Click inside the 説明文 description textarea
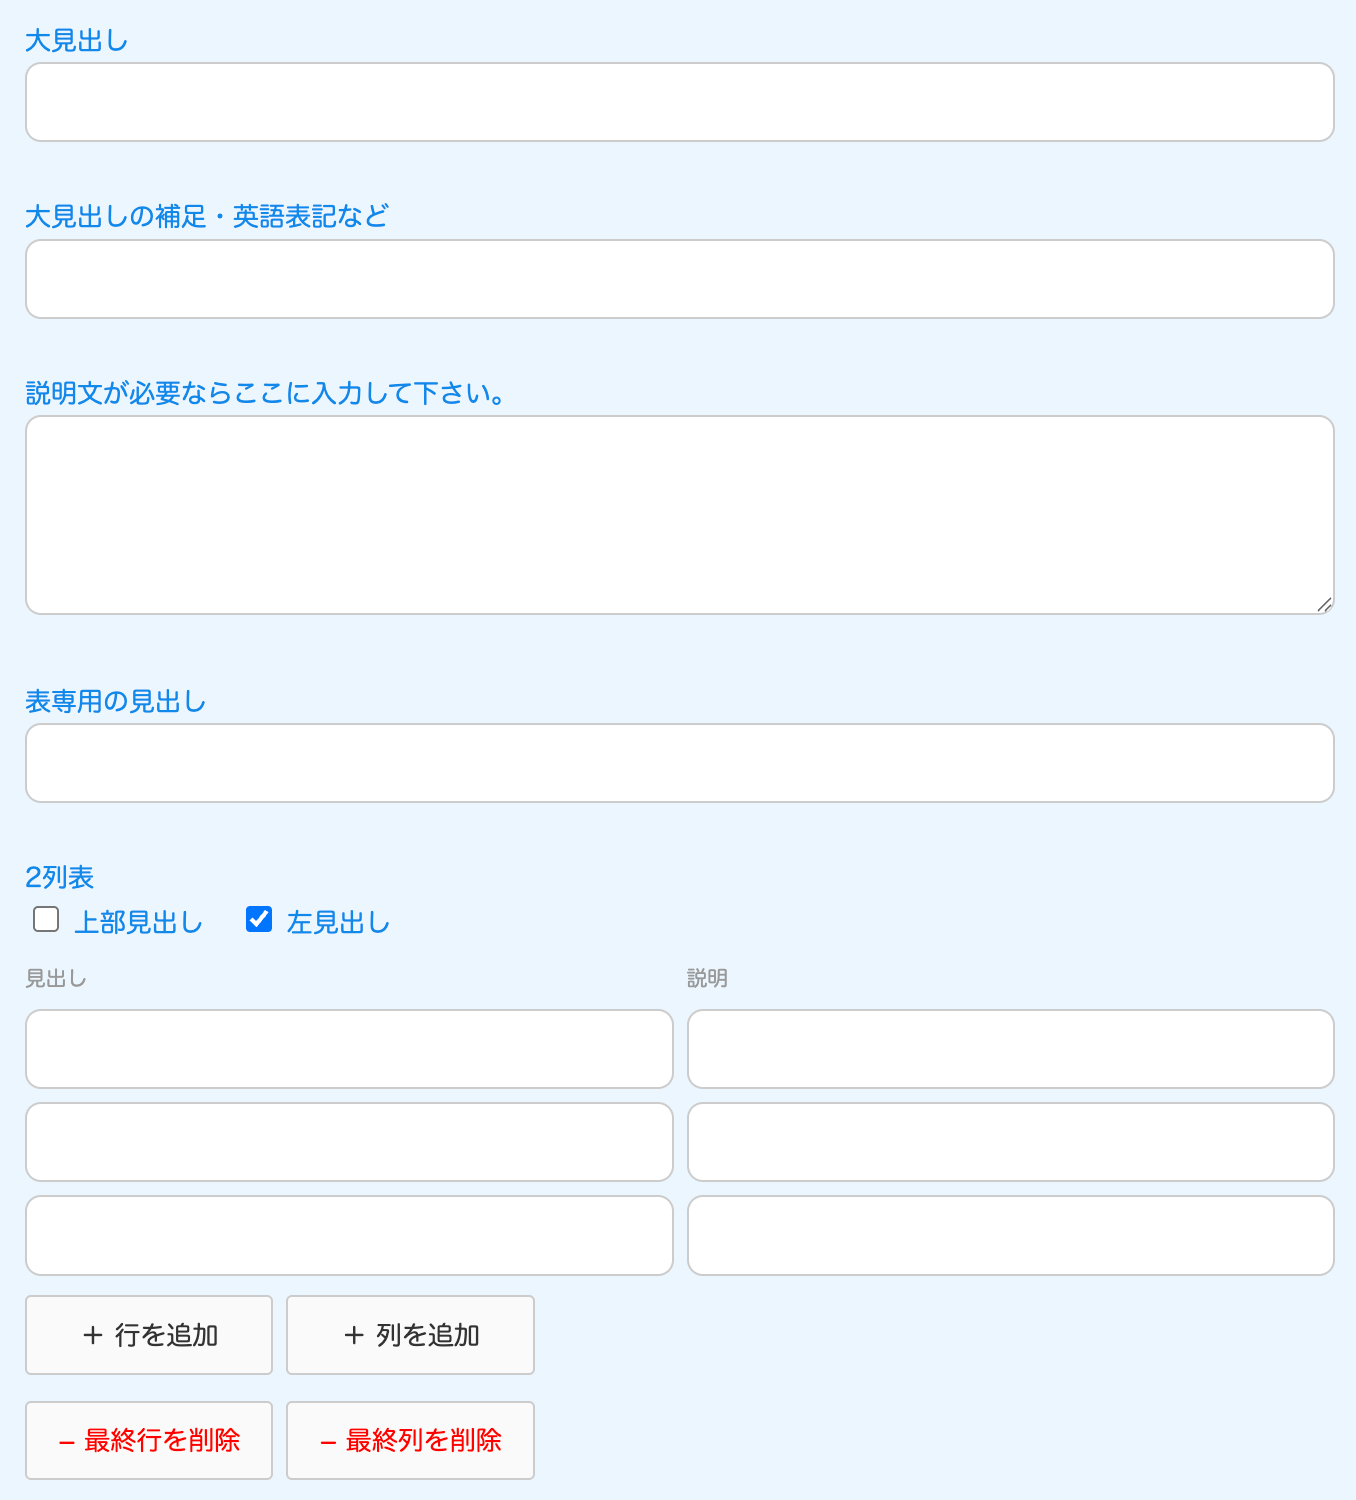This screenshot has height=1500, width=1356. [679, 514]
